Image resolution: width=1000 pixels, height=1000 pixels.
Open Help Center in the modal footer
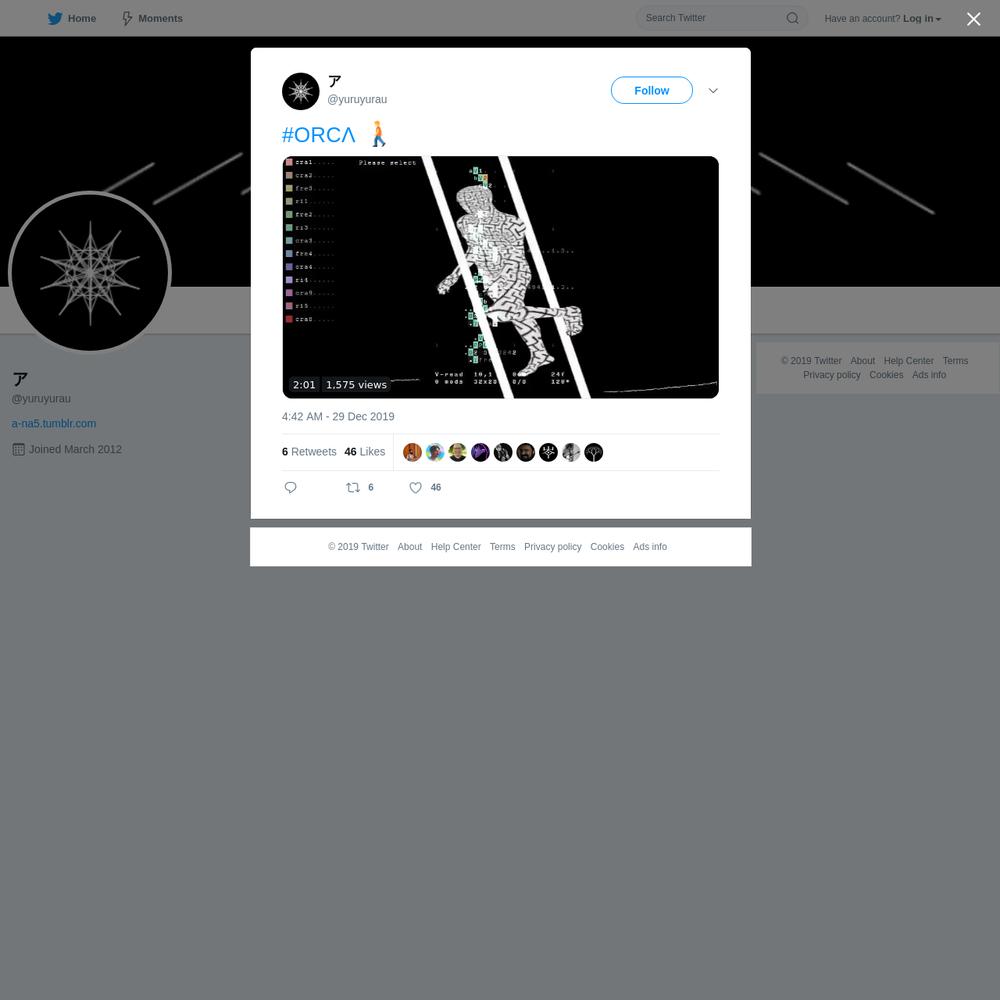[x=455, y=547]
